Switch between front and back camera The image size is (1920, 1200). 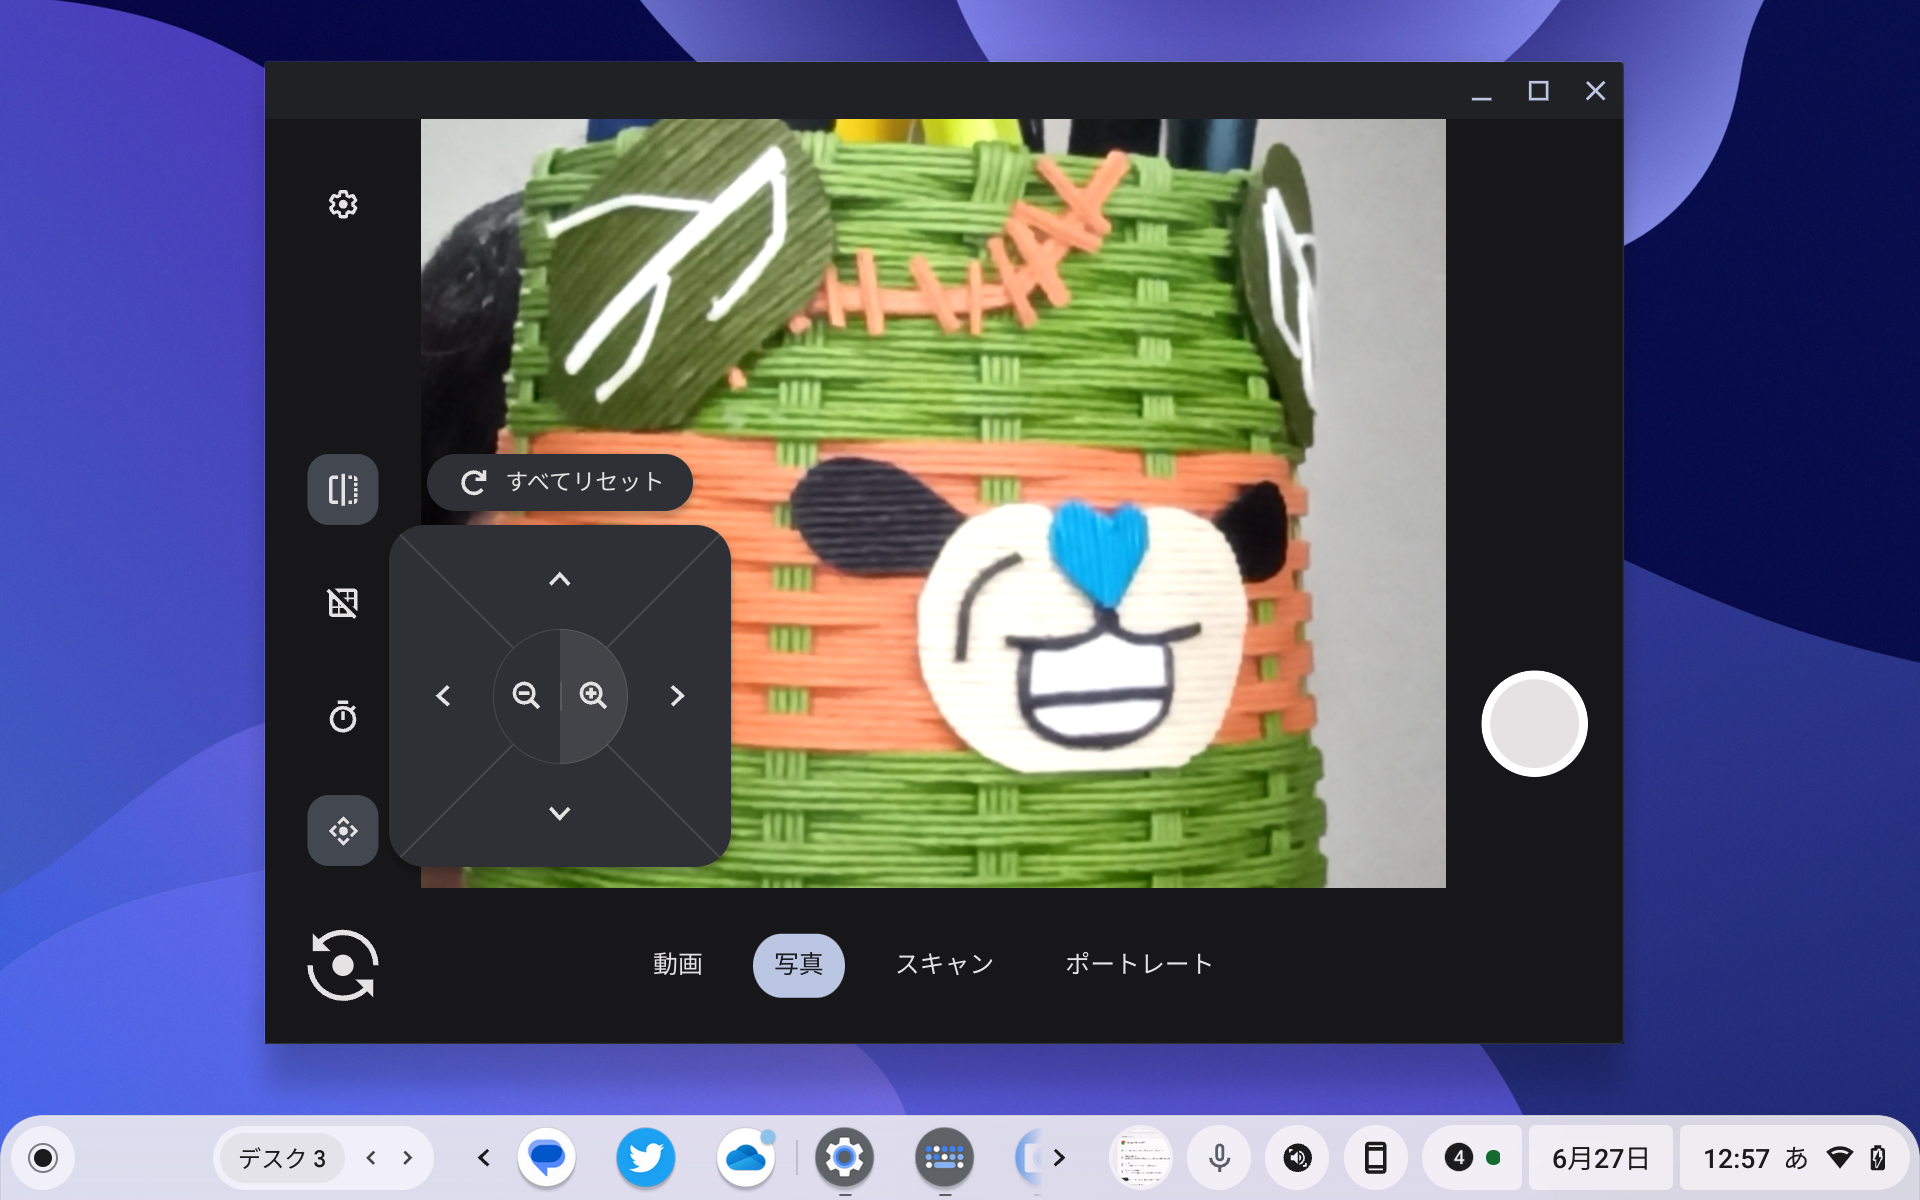pyautogui.click(x=343, y=964)
